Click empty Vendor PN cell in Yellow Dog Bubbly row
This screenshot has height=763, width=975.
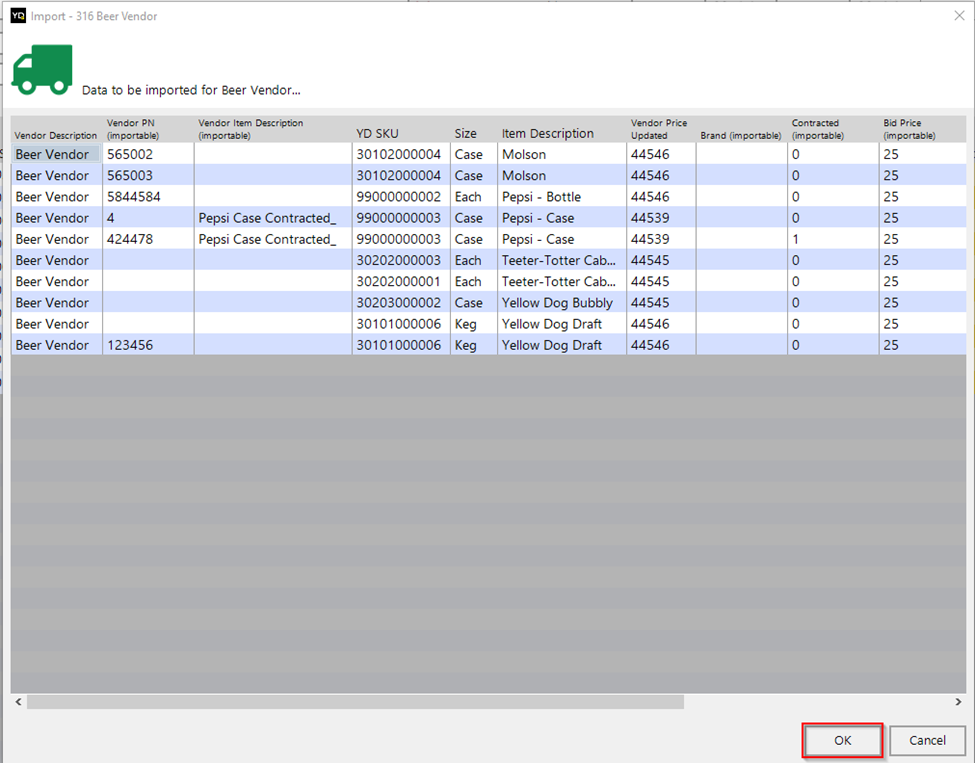coord(148,303)
